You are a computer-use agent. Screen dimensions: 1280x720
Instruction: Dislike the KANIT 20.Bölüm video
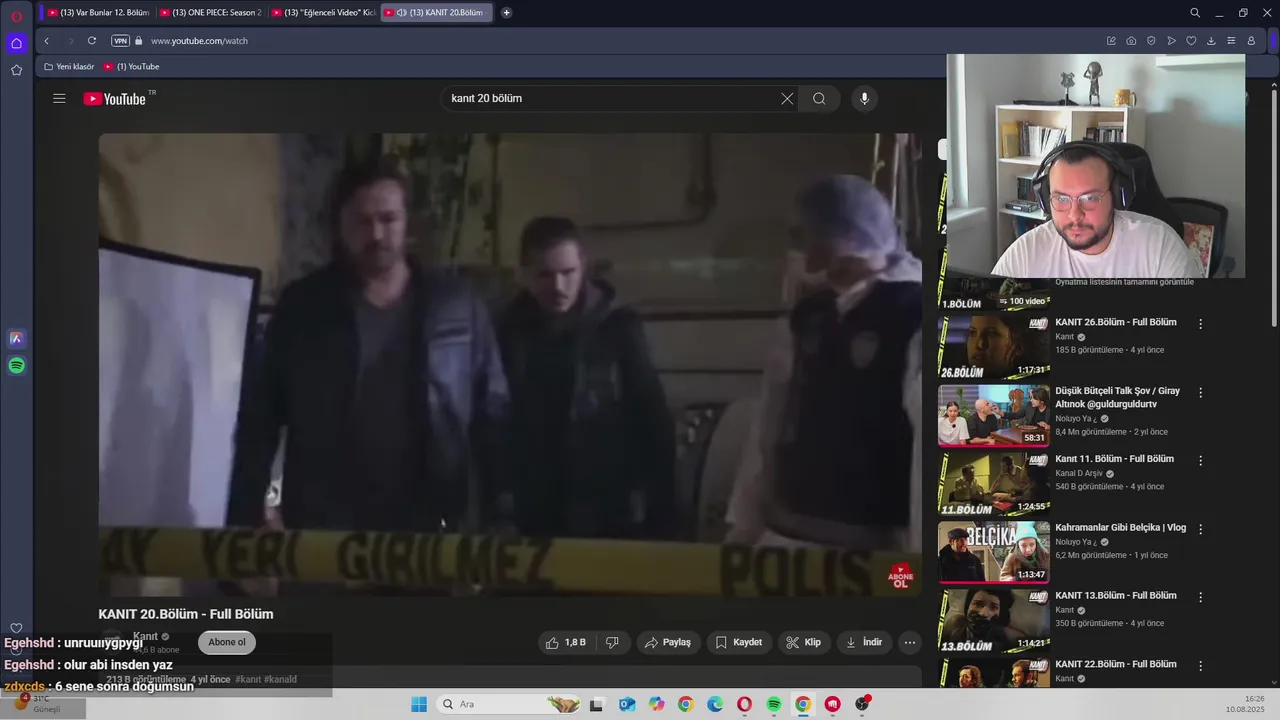click(612, 642)
